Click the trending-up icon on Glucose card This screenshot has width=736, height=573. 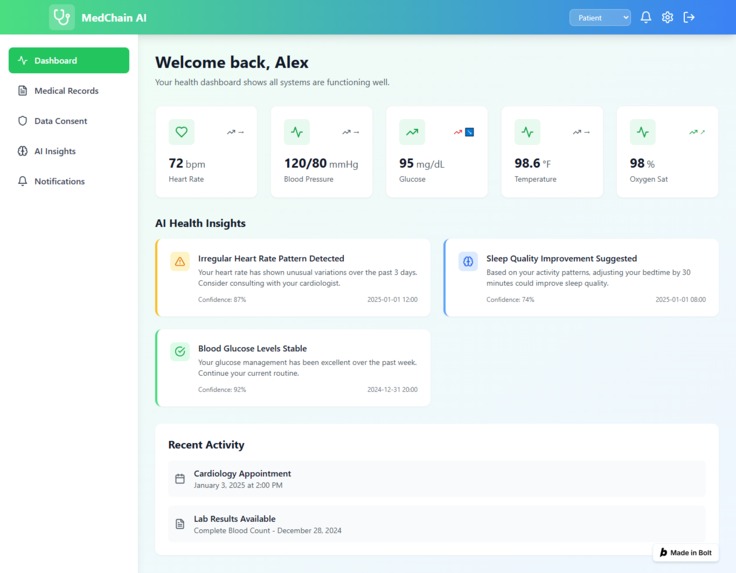412,132
